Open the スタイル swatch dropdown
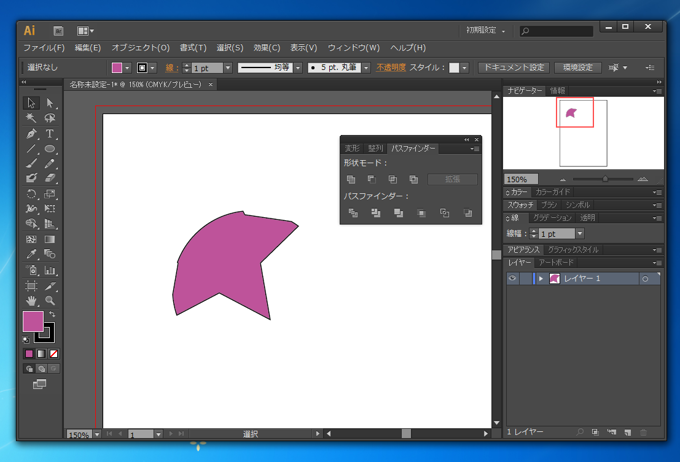This screenshot has height=462, width=680. coord(465,68)
